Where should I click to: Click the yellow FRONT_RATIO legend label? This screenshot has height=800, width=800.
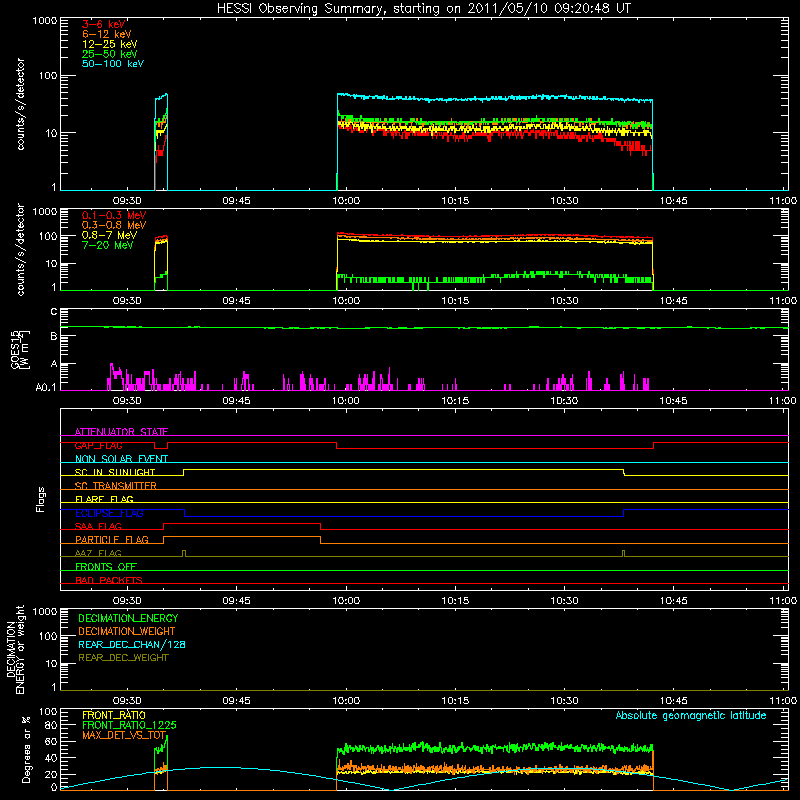coord(114,716)
